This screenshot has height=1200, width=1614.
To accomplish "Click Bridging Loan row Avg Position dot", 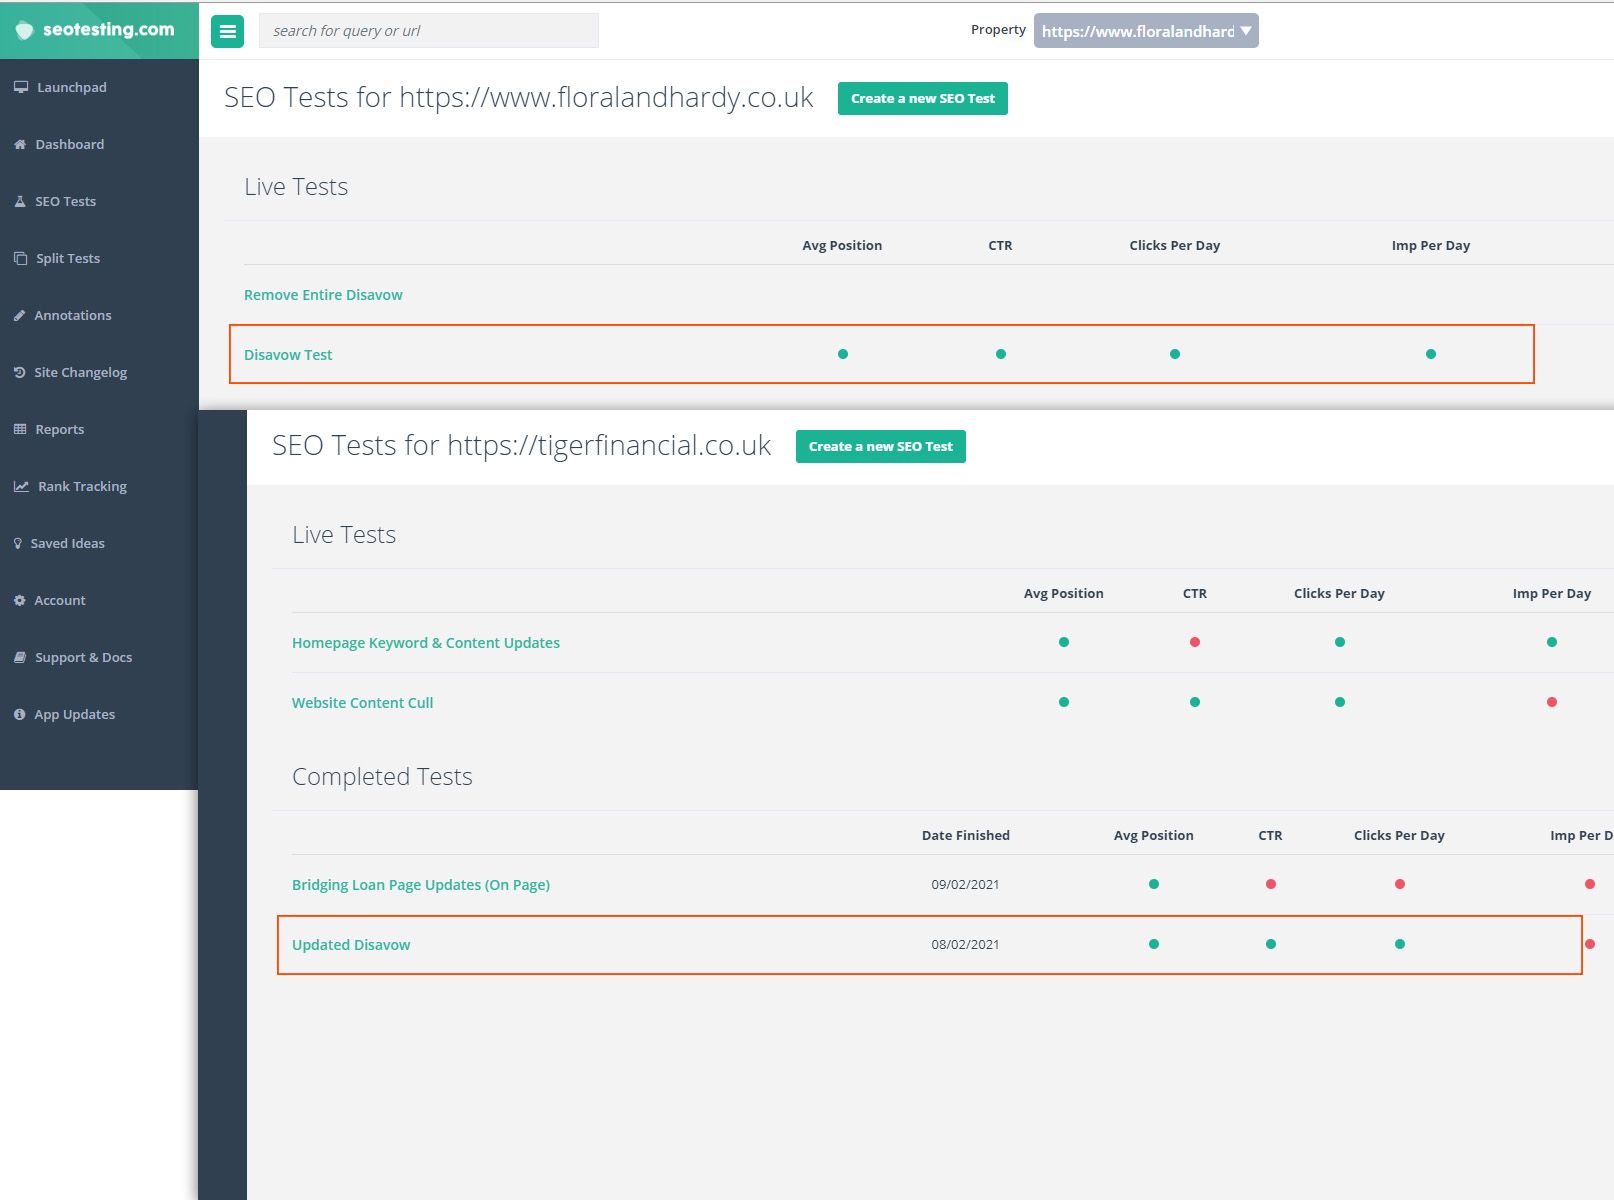I will click(1154, 884).
